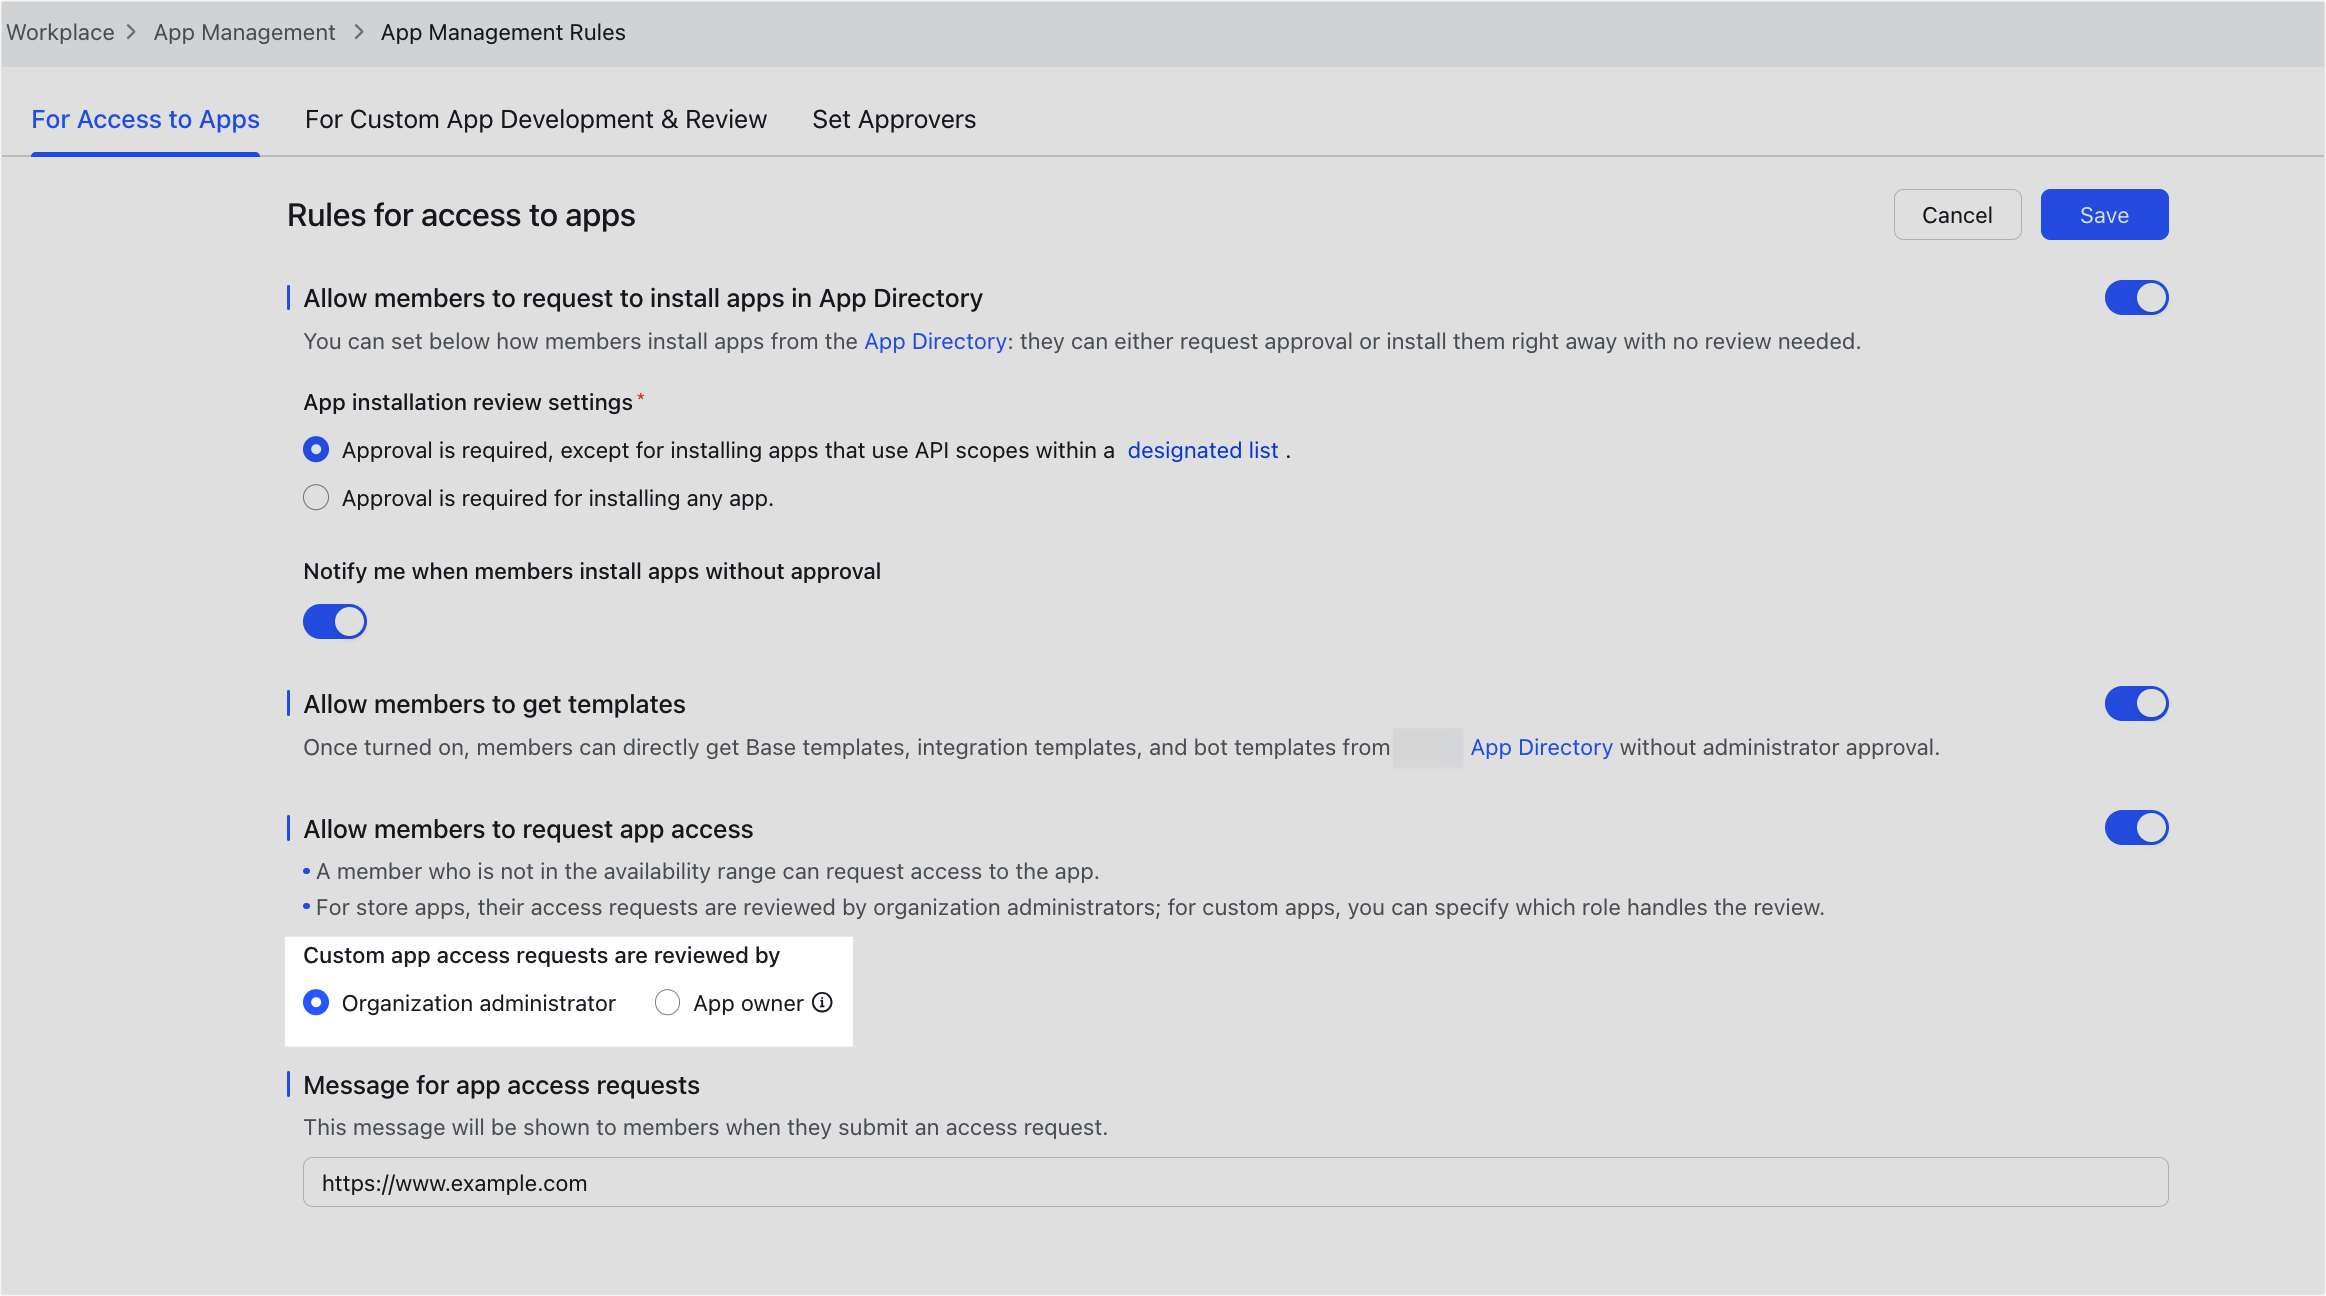The width and height of the screenshot is (2326, 1296).
Task: Switch to For Access to Apps tab
Action: 146,120
